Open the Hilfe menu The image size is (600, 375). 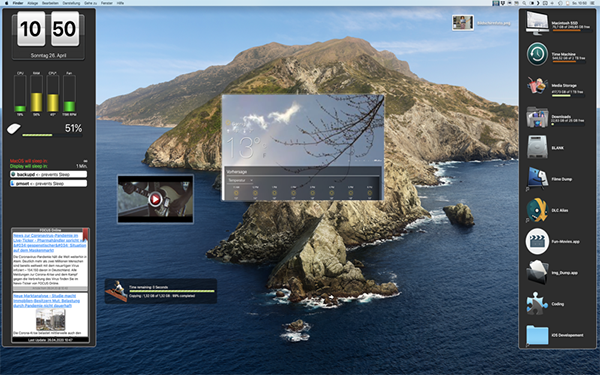(120, 3)
